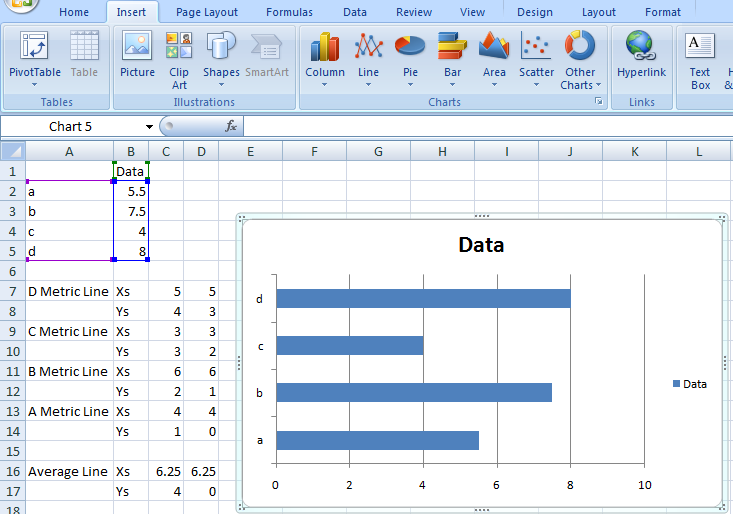733x514 pixels.
Task: Open the Clip Art tool
Action: (x=179, y=58)
